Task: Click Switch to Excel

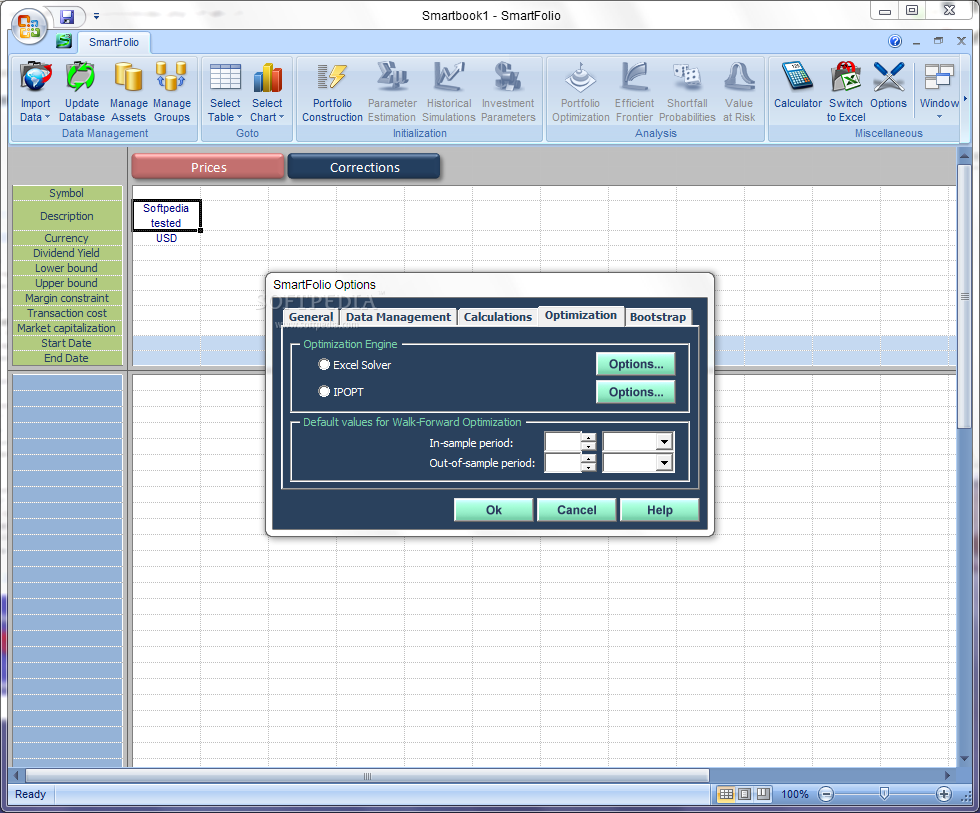Action: click(846, 92)
